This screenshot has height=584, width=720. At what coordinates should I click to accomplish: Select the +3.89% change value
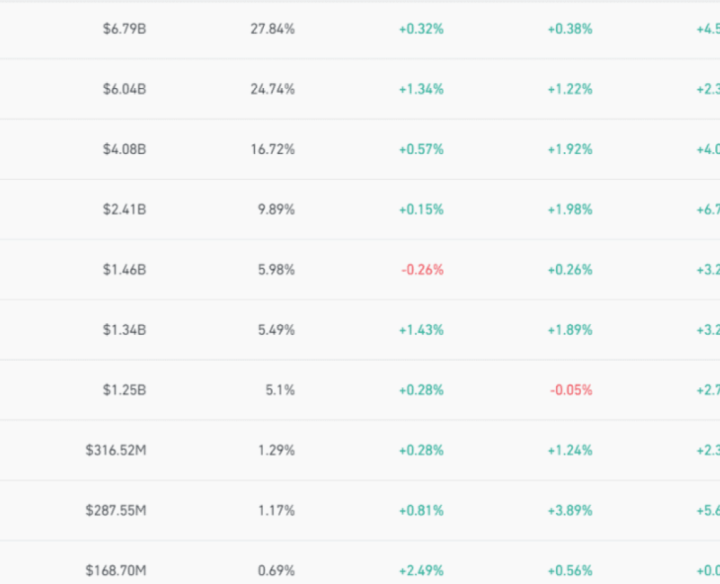point(570,510)
